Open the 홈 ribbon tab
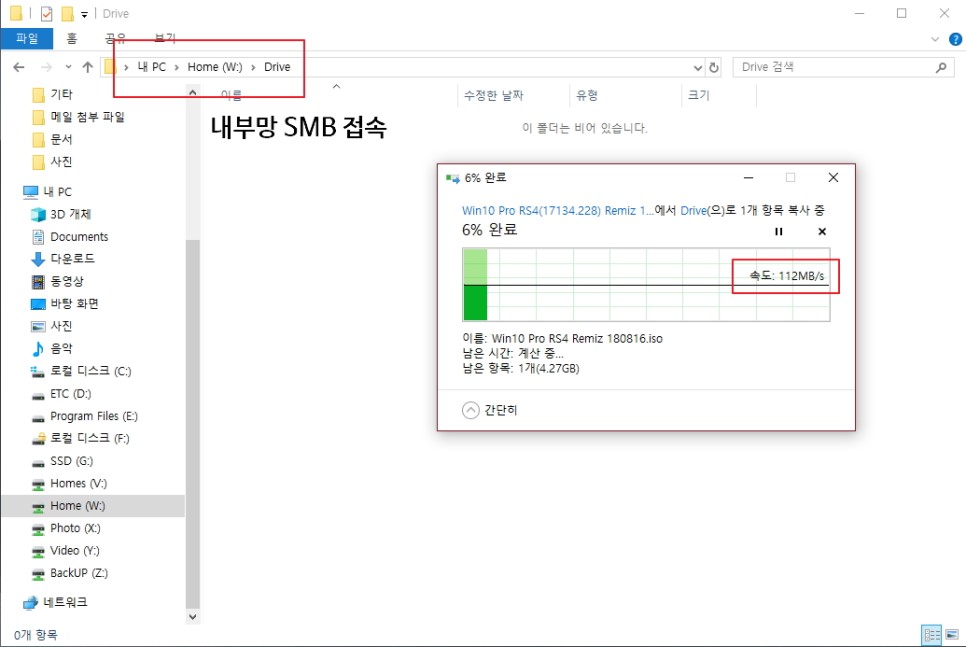 (71, 38)
